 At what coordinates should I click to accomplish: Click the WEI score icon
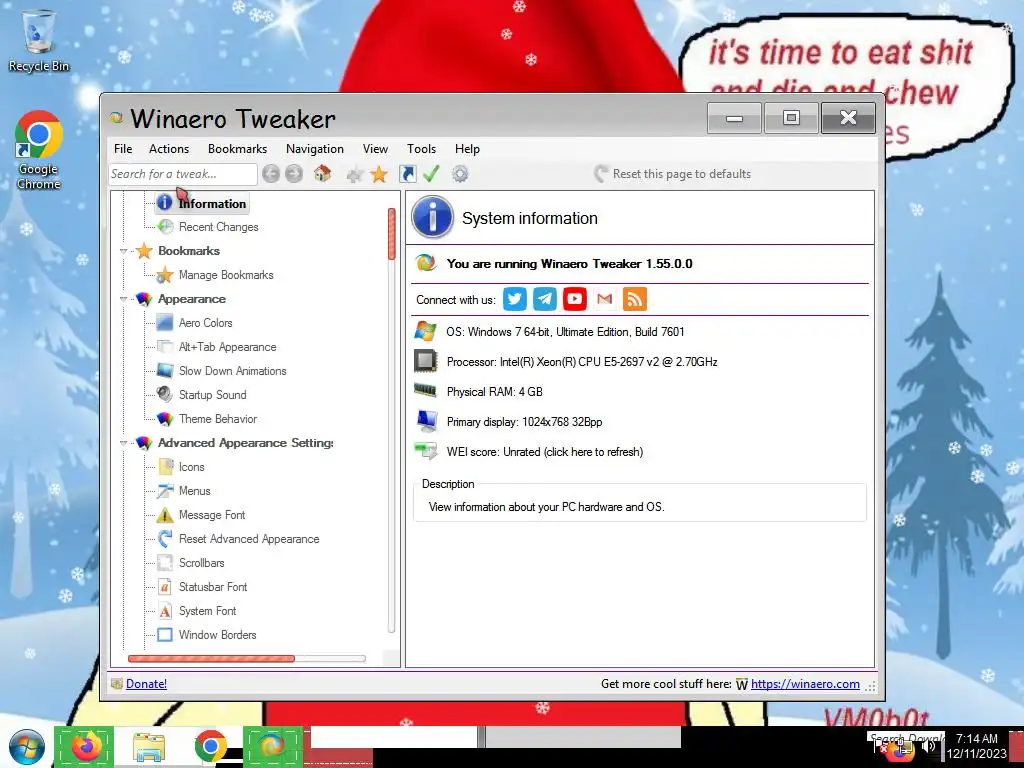pyautogui.click(x=426, y=451)
